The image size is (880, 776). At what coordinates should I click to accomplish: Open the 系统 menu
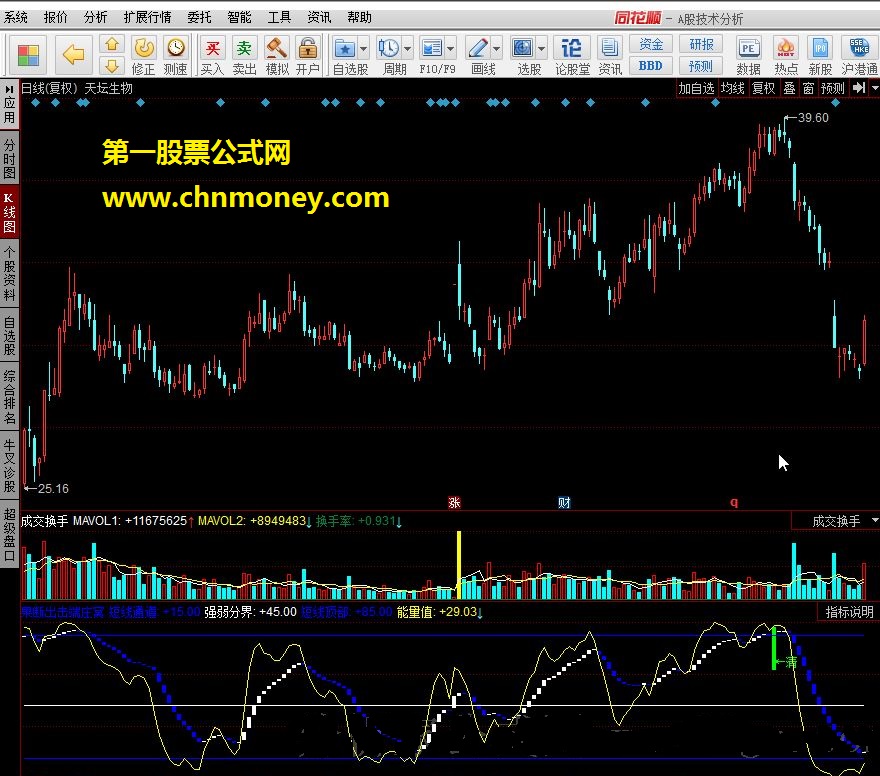click(16, 17)
